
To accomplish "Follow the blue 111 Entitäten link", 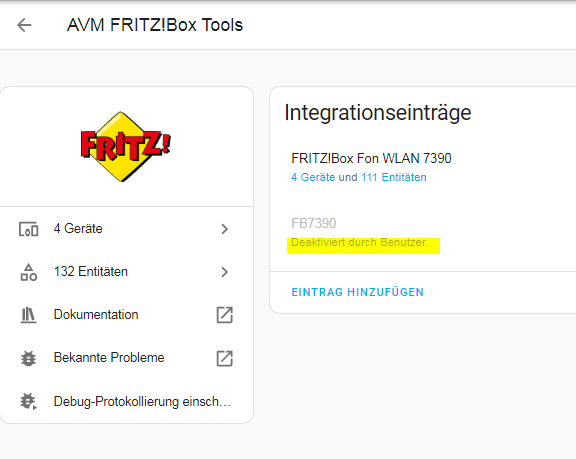I will coord(394,177).
